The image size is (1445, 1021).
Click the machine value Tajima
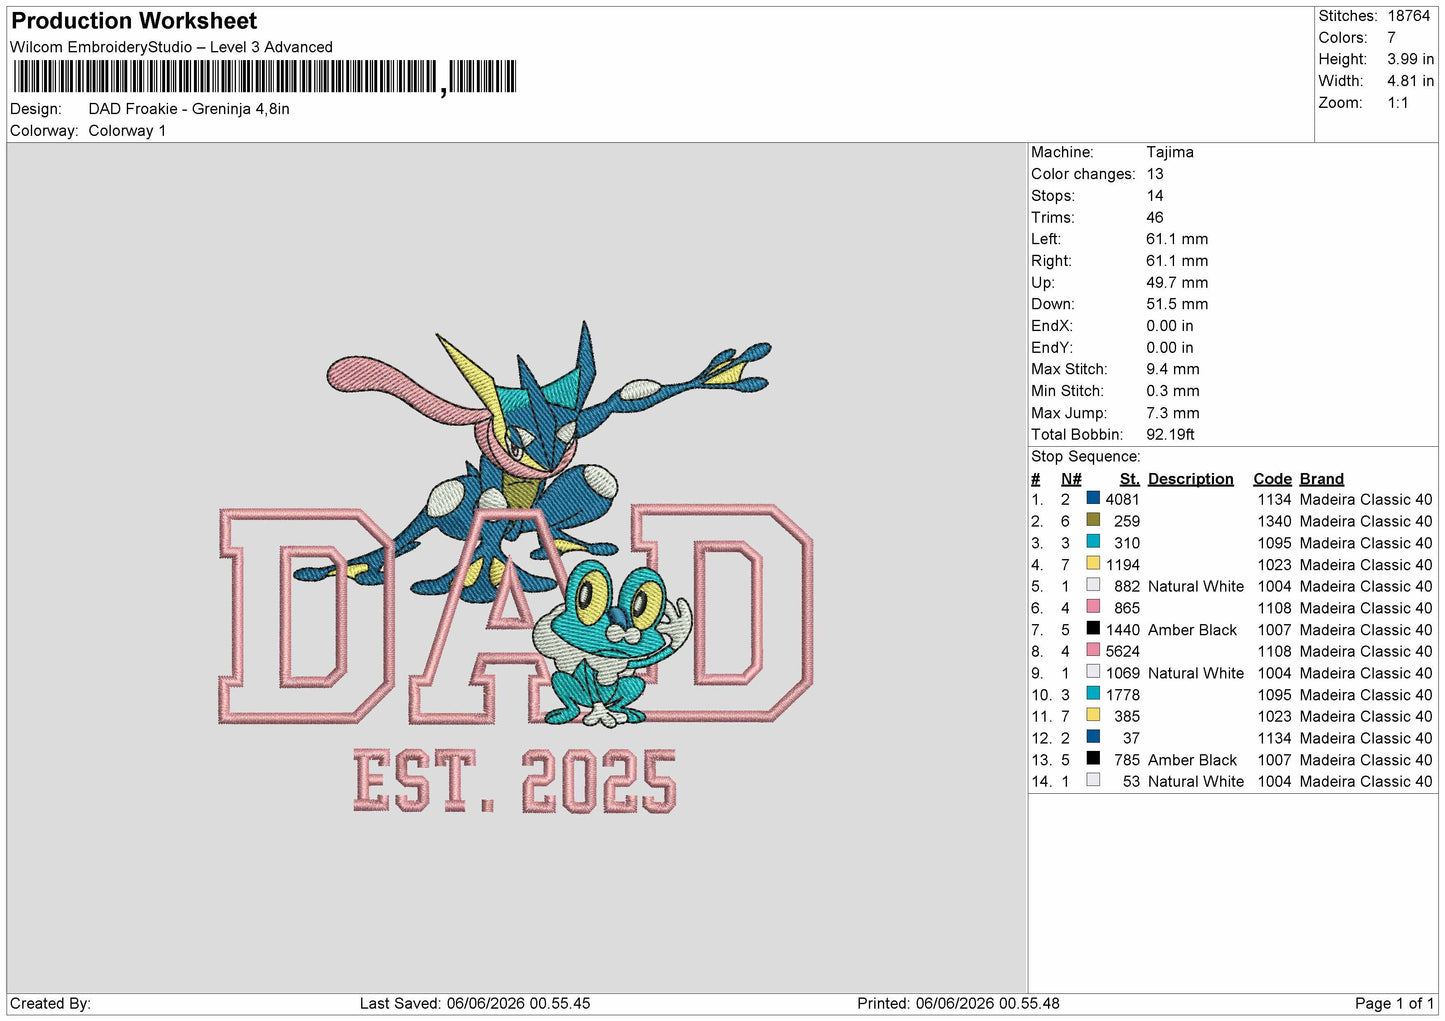pos(1169,152)
